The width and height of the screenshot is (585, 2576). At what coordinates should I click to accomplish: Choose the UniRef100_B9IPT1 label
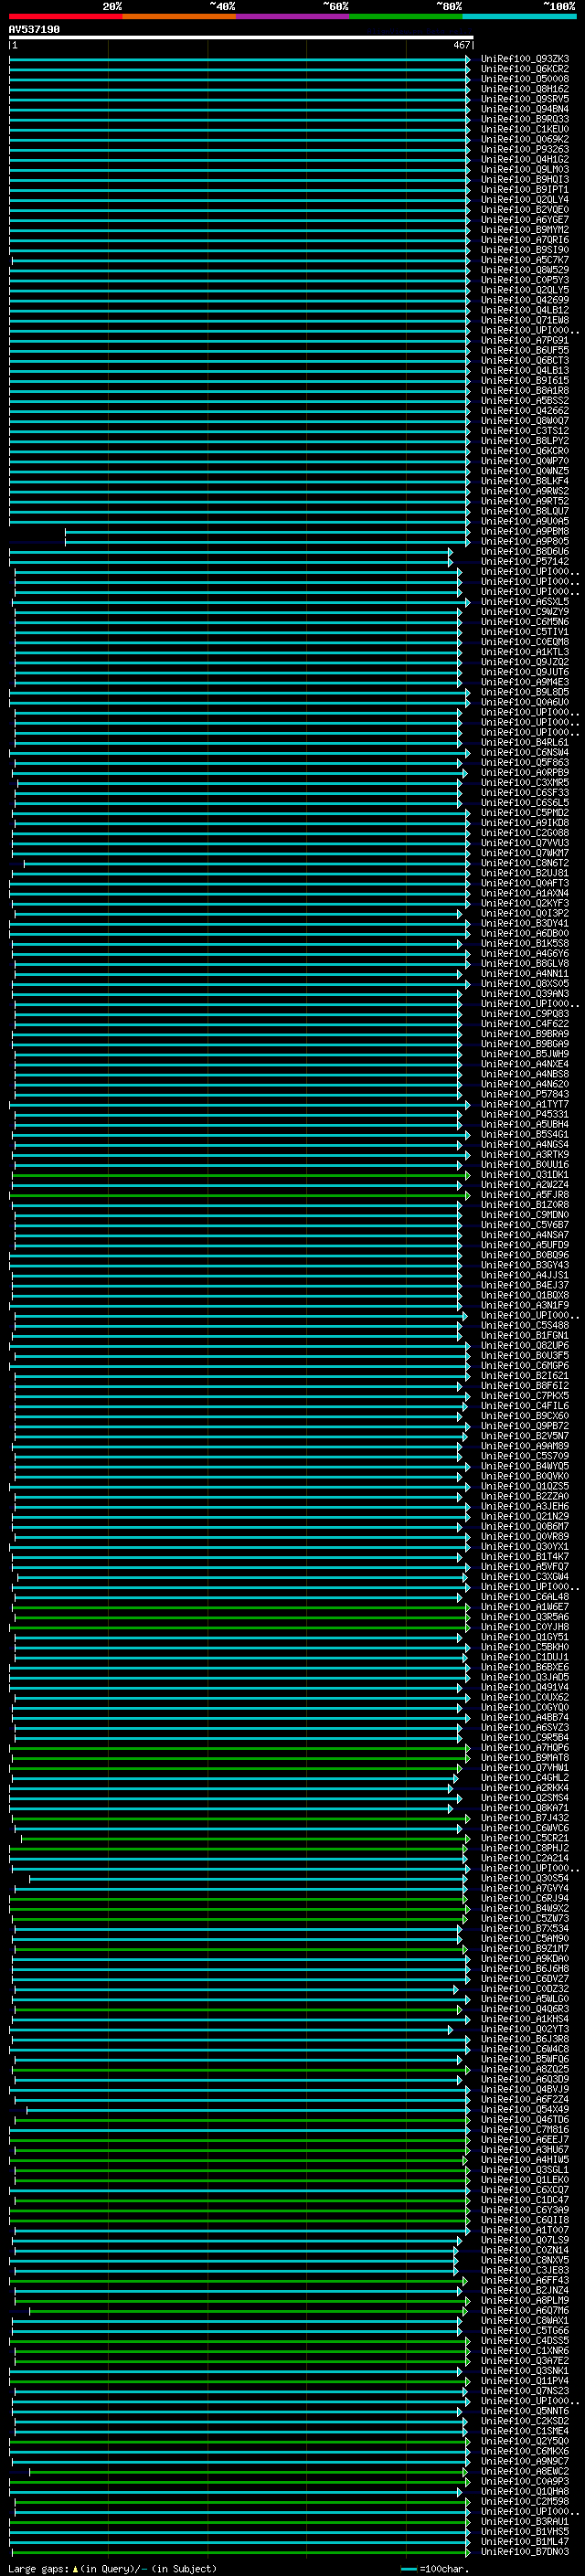pyautogui.click(x=525, y=189)
